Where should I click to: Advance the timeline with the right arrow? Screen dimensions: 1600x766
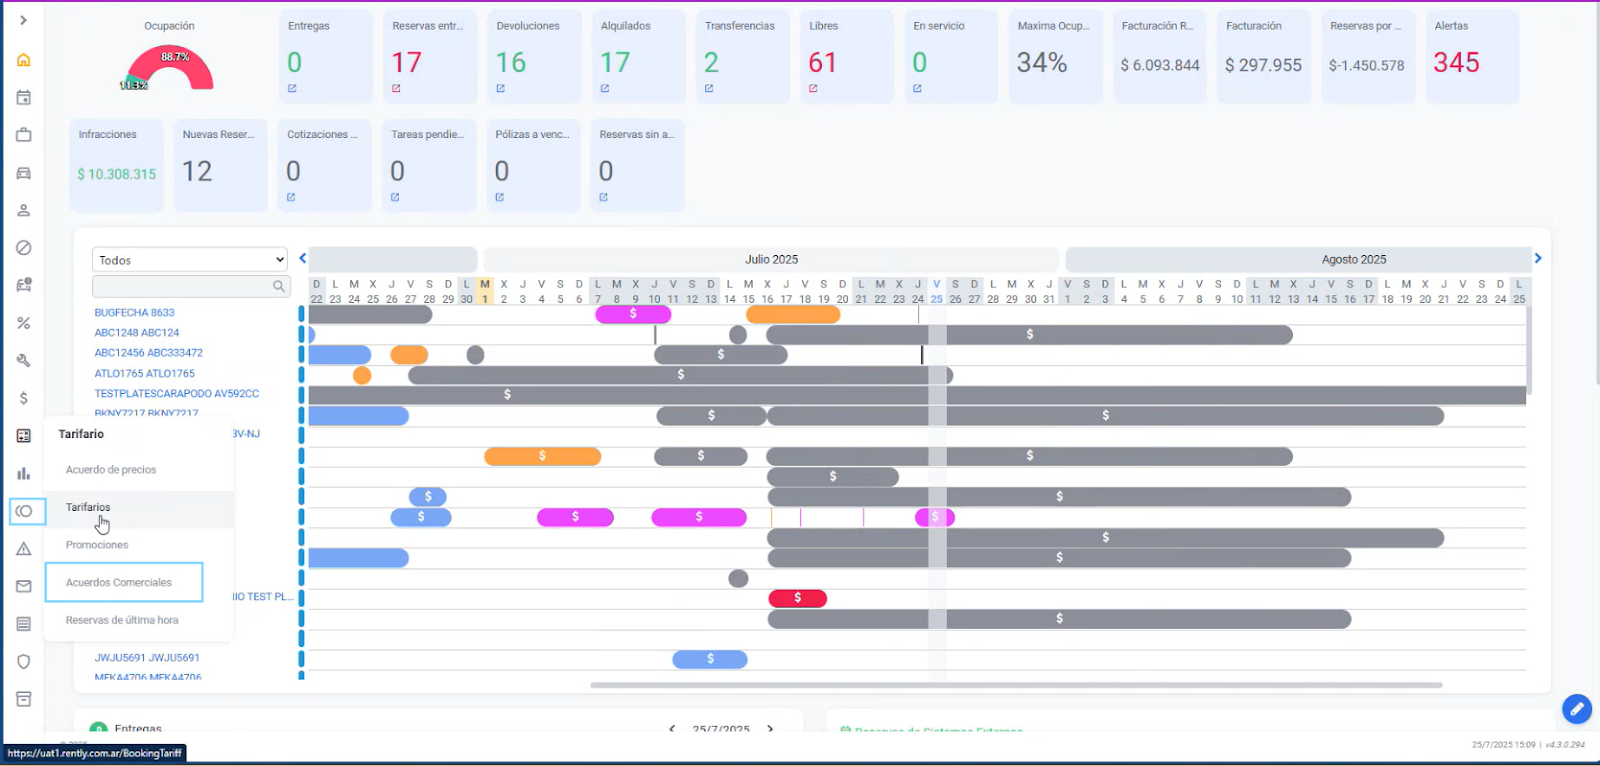click(x=1538, y=258)
